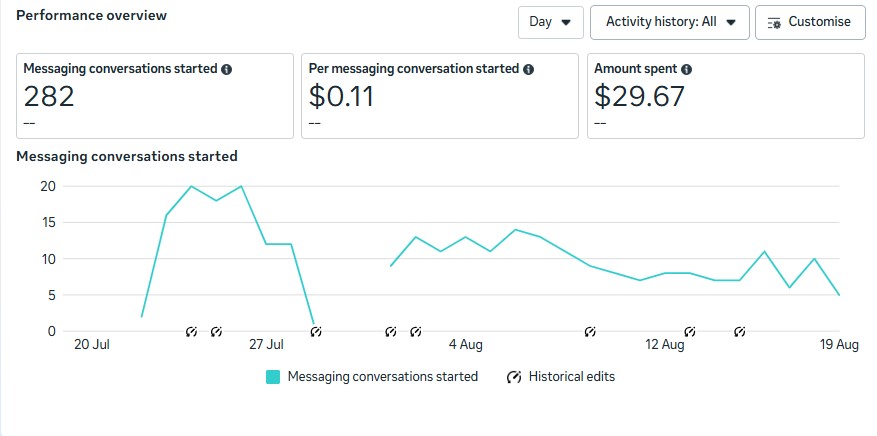Click historical edit marker where line drops to zero

point(316,331)
